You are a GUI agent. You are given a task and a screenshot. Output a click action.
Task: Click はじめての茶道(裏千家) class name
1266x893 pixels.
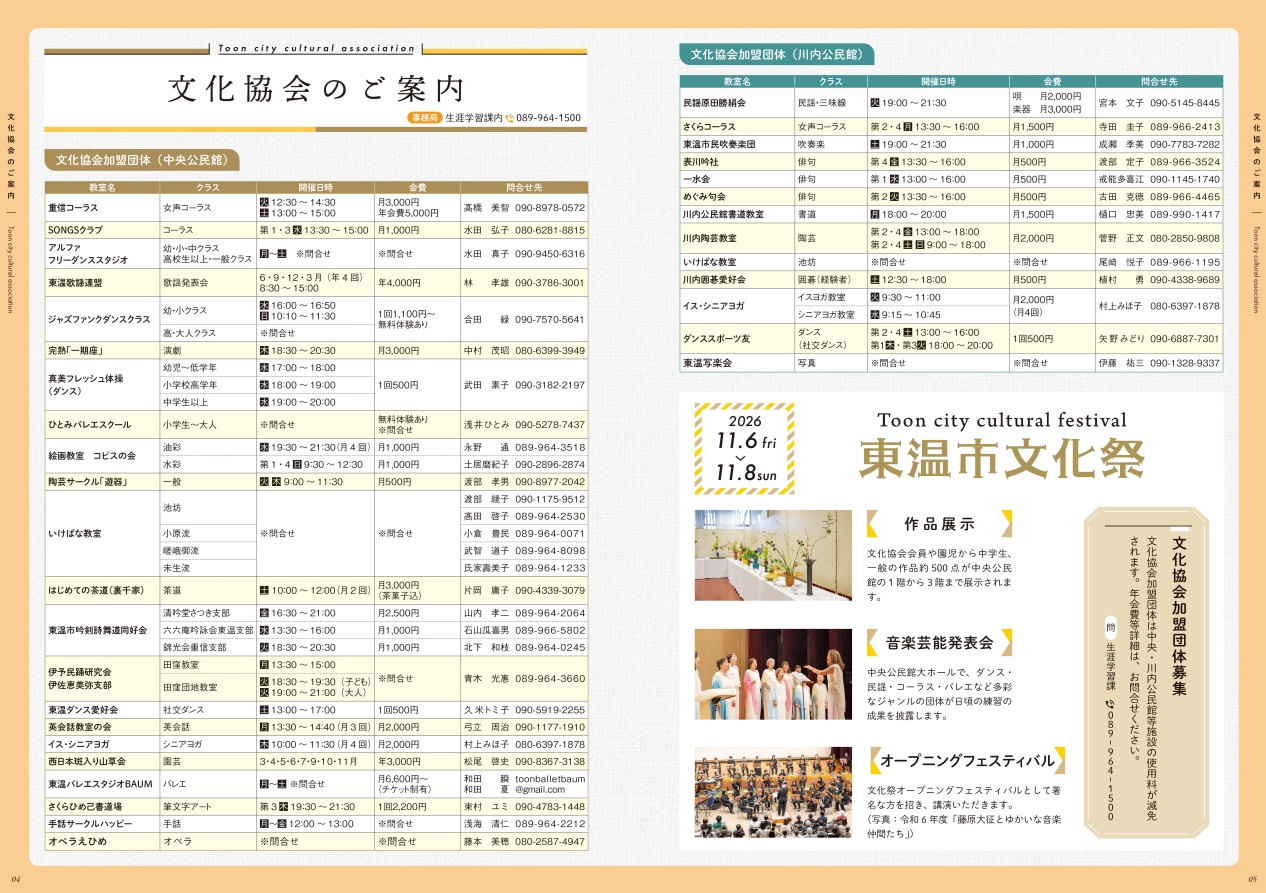pos(98,591)
